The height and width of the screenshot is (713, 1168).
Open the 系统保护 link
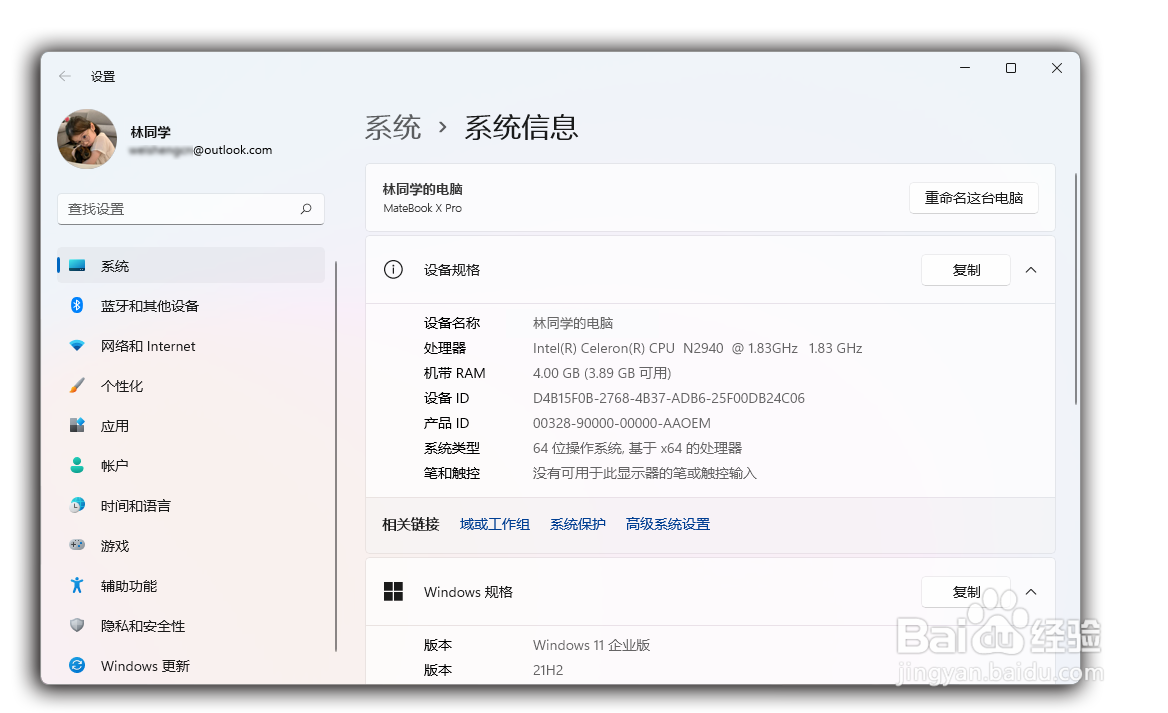pyautogui.click(x=577, y=525)
